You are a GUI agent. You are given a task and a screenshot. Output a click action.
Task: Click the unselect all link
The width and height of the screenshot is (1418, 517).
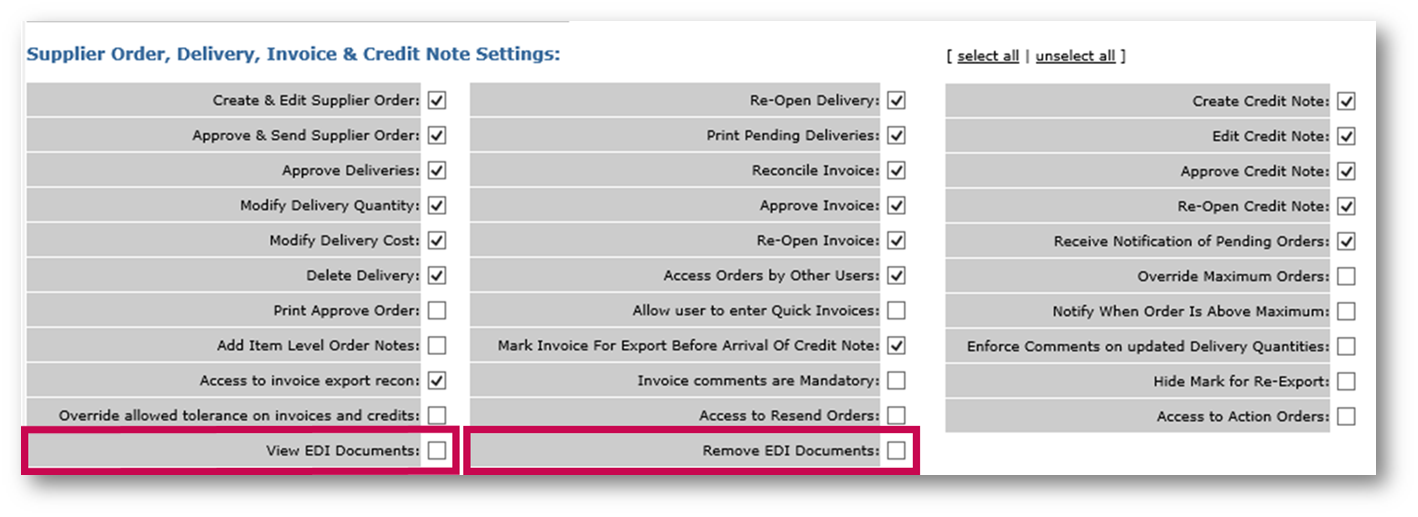click(x=1075, y=56)
